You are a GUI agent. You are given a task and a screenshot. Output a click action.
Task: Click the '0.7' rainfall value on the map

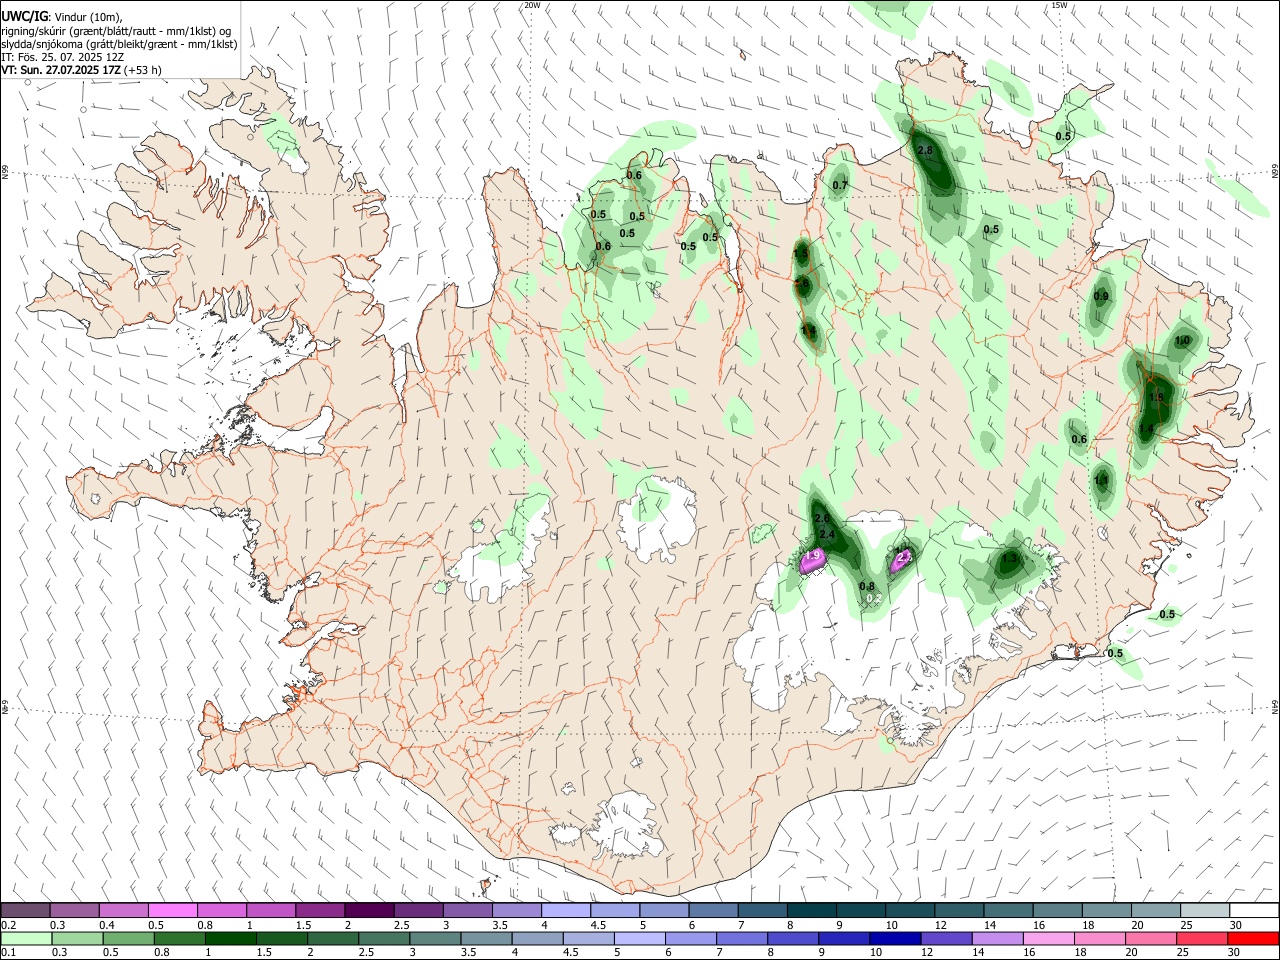point(840,185)
